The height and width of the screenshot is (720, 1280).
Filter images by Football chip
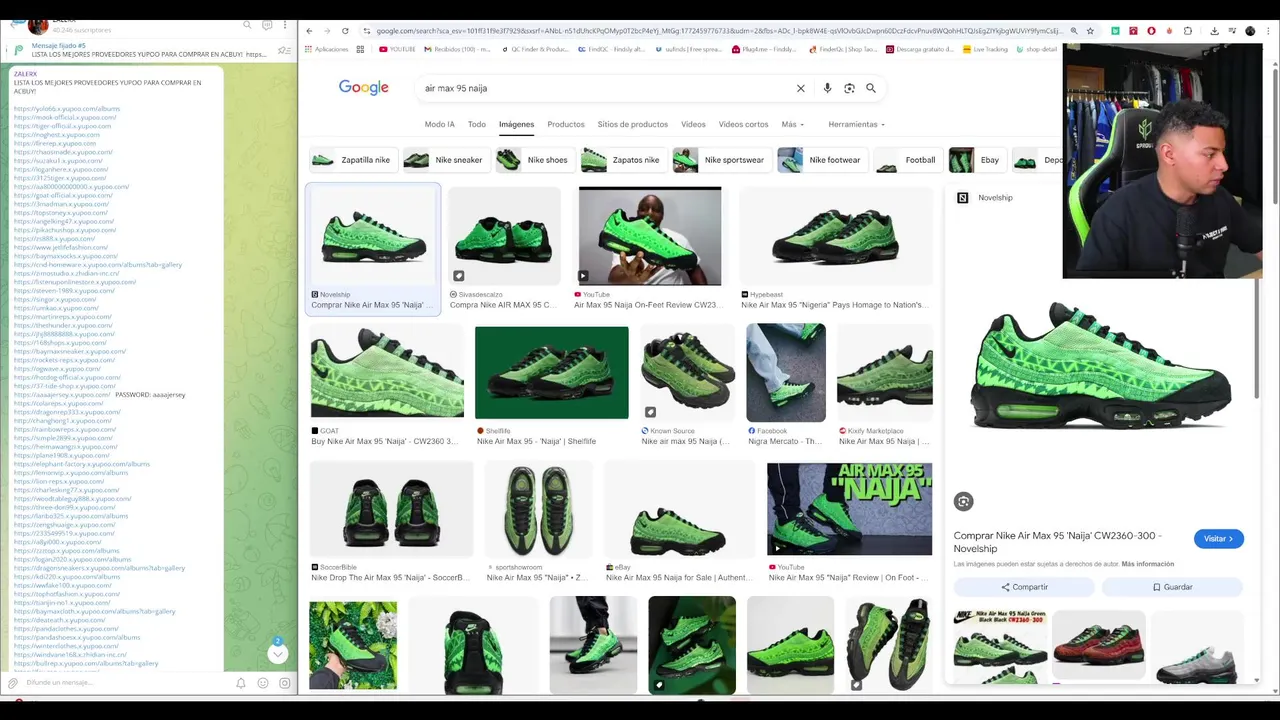[x=907, y=160]
